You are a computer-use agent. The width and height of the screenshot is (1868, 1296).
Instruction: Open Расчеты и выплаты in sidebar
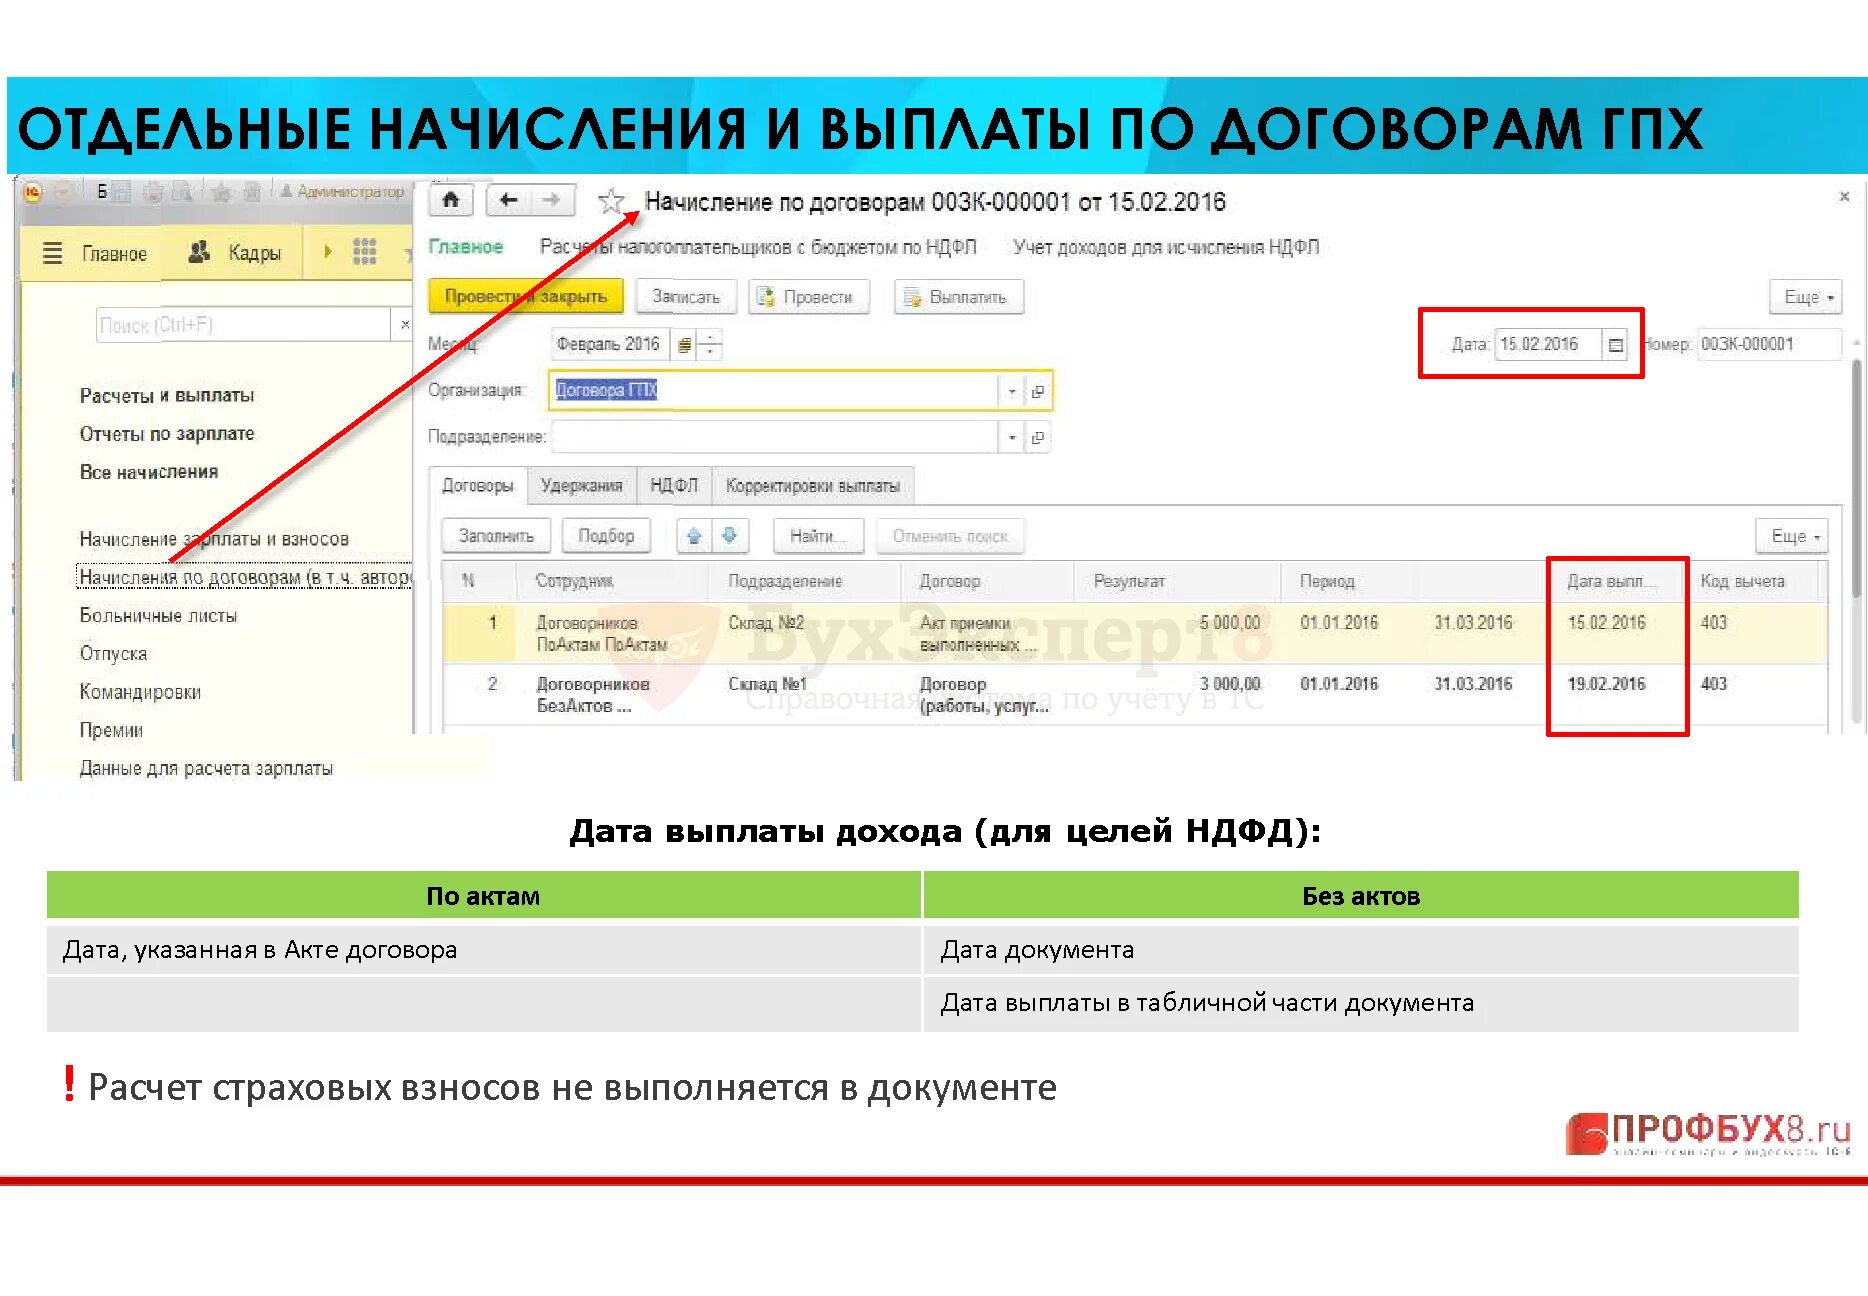coord(167,396)
